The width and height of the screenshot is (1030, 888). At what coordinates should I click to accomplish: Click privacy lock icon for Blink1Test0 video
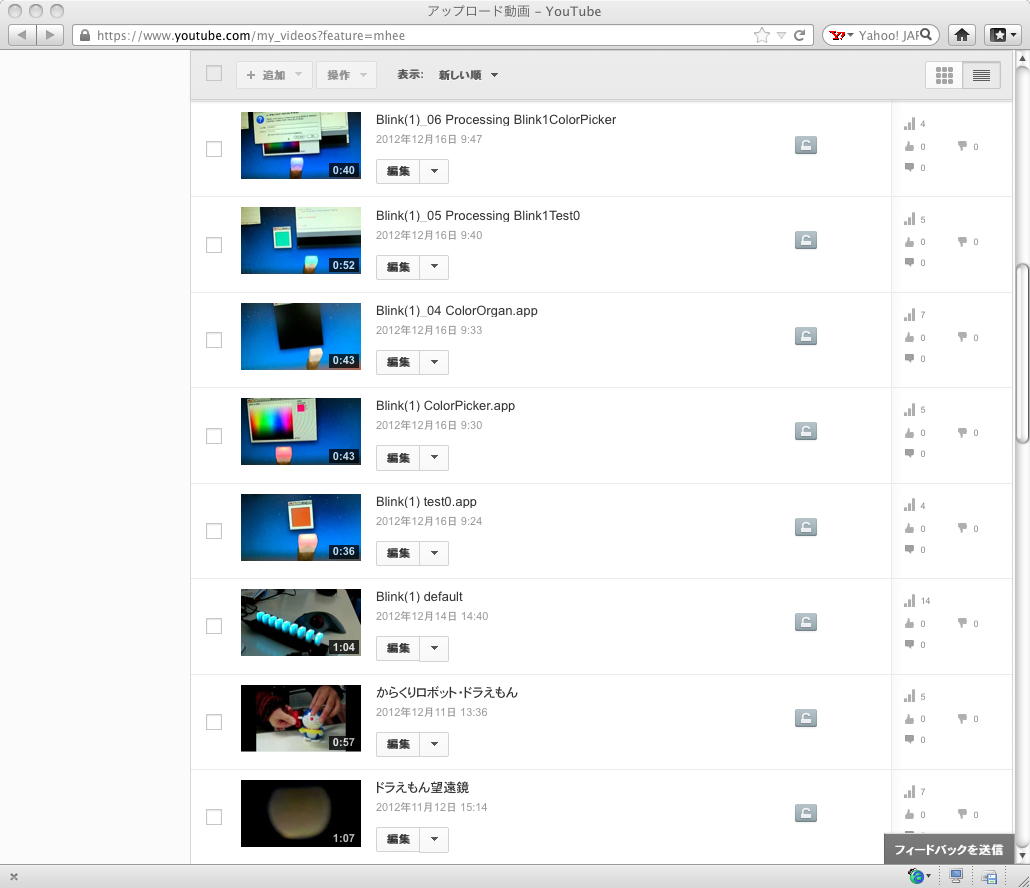click(805, 240)
